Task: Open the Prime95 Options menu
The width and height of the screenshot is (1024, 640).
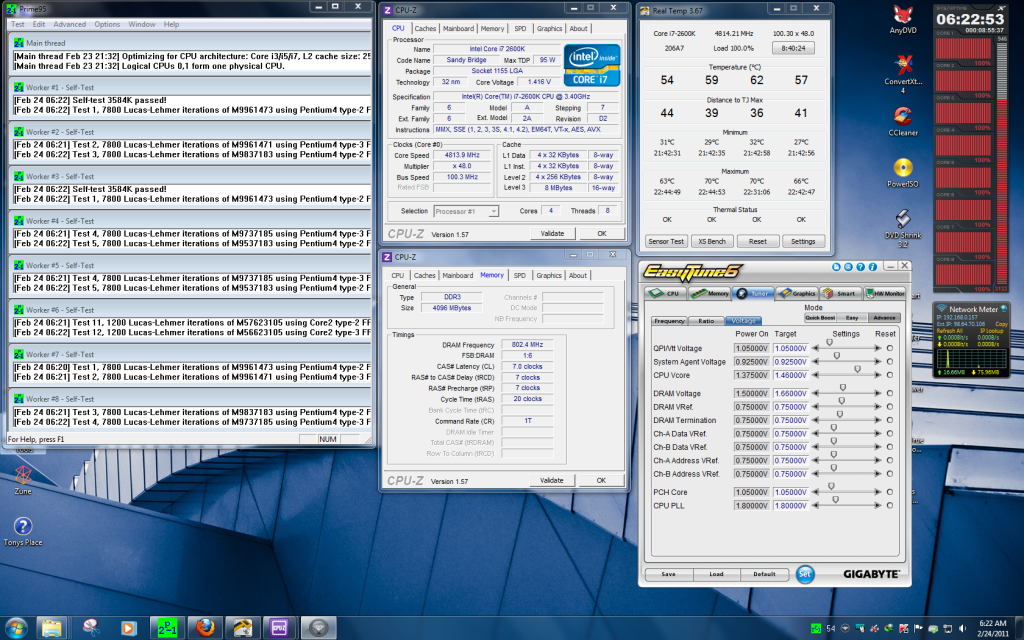Action: pos(107,24)
